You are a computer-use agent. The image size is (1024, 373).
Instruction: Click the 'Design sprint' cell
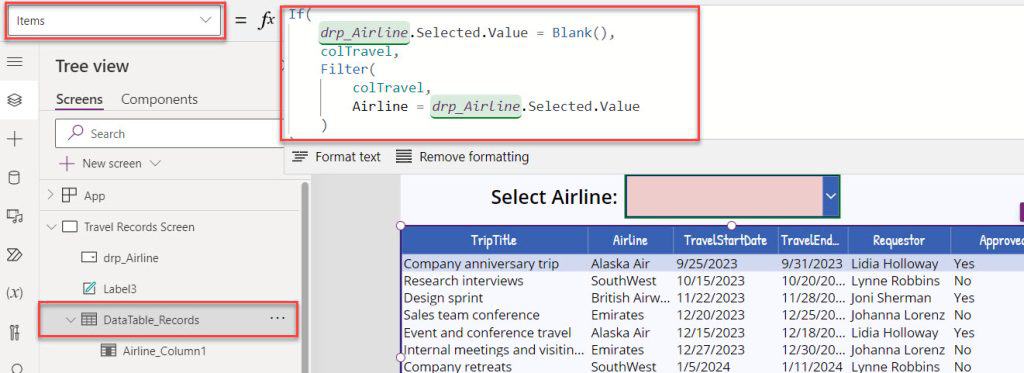[x=443, y=298]
